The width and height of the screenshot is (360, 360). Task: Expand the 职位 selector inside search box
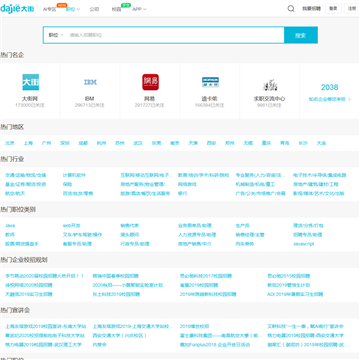point(56,35)
